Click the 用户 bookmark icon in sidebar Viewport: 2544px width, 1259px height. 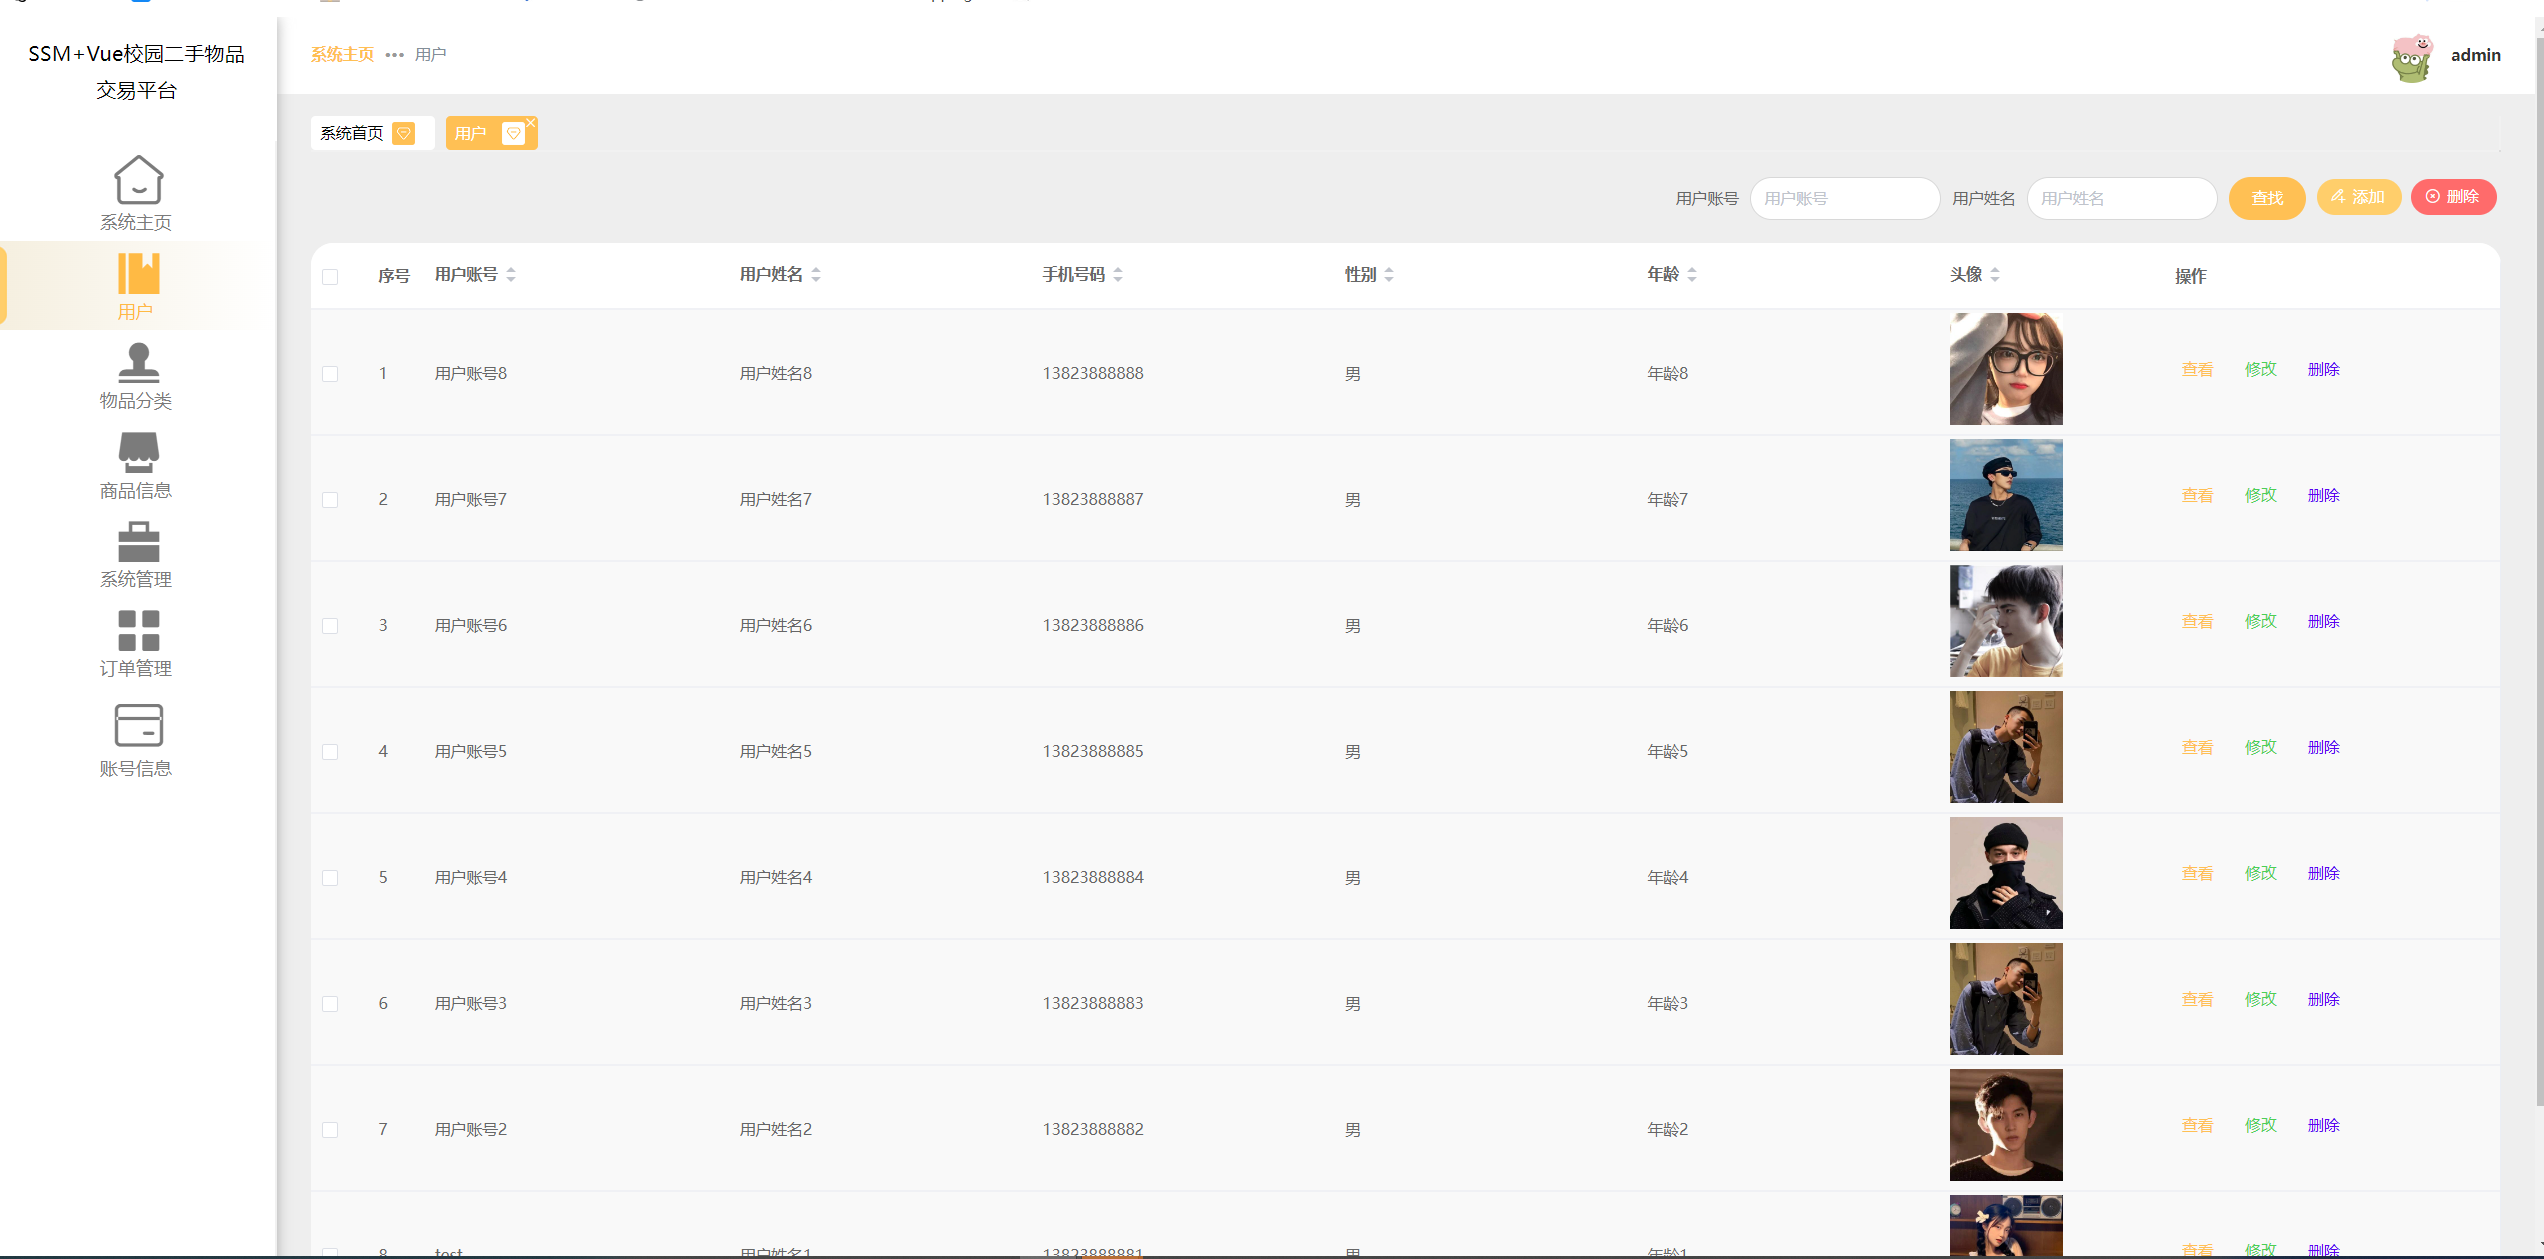click(x=138, y=273)
